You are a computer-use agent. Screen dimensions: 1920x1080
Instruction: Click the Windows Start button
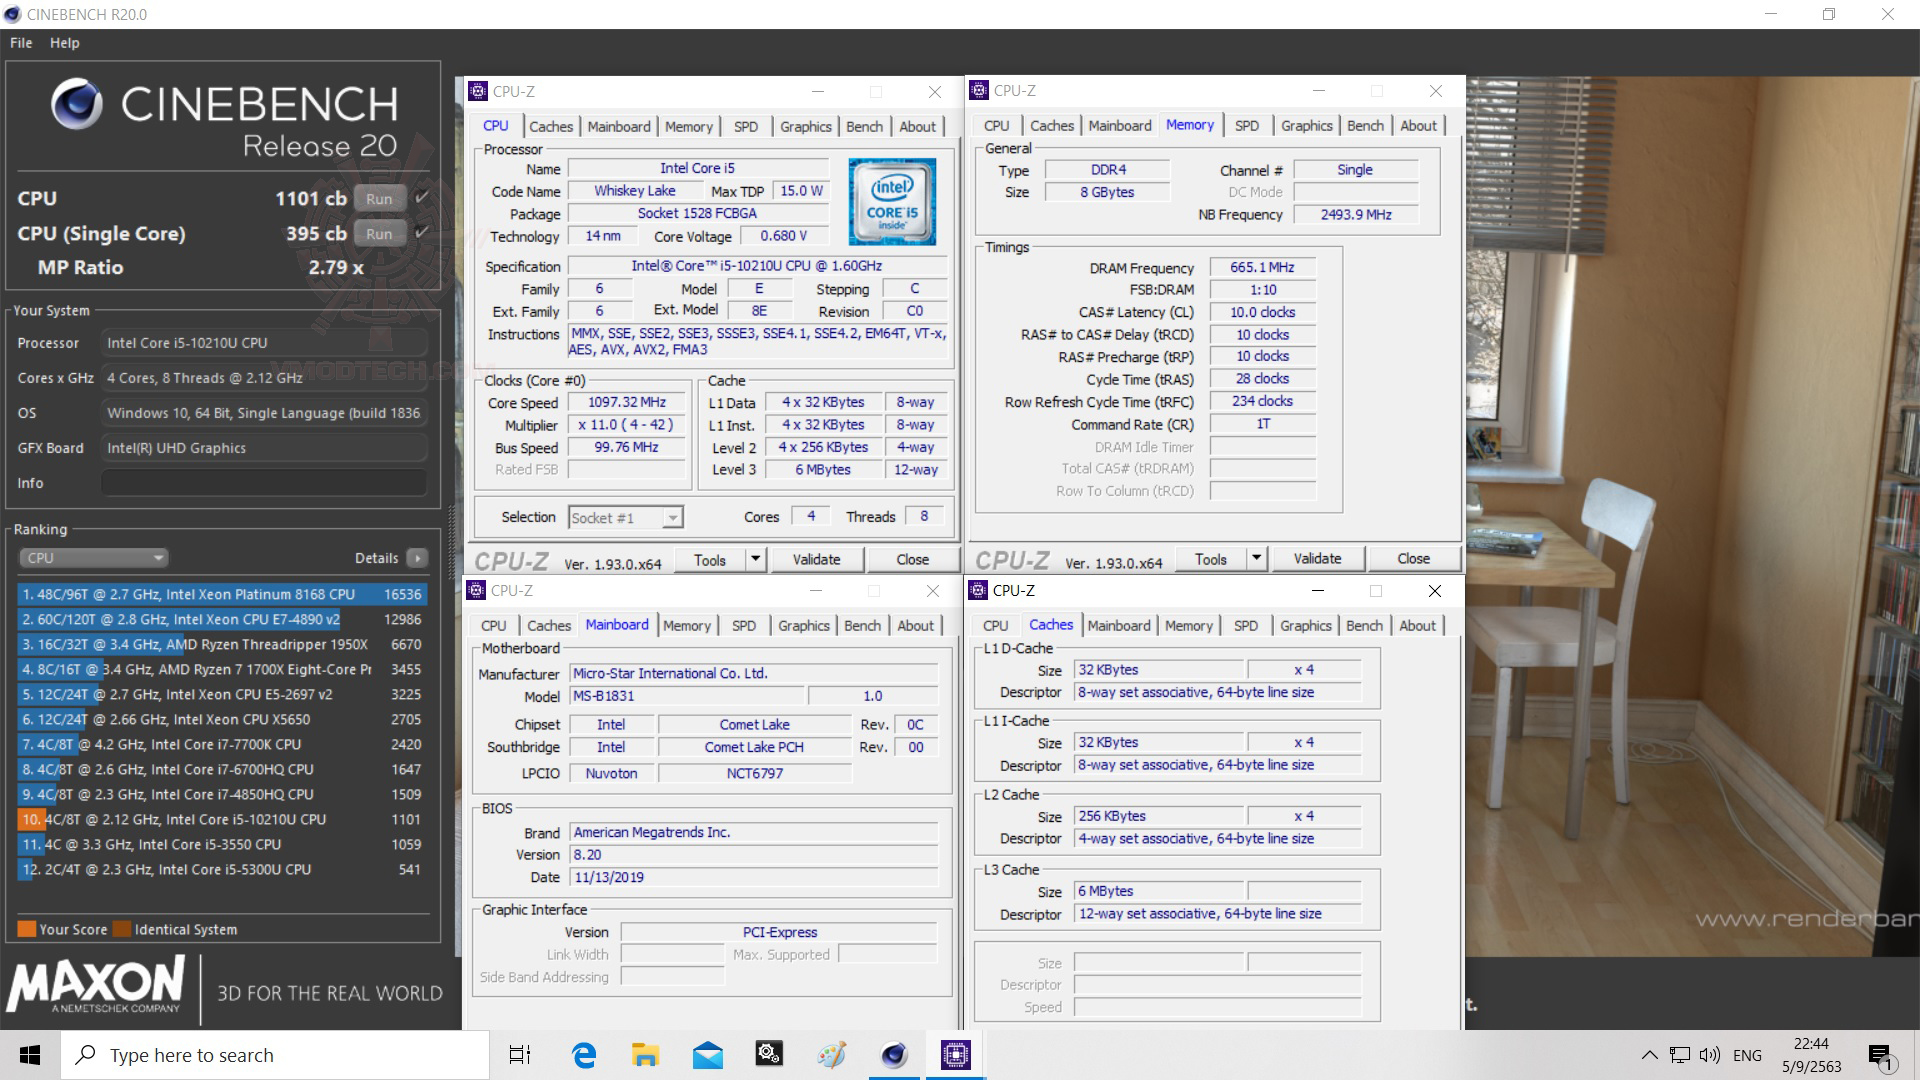pos(29,1054)
